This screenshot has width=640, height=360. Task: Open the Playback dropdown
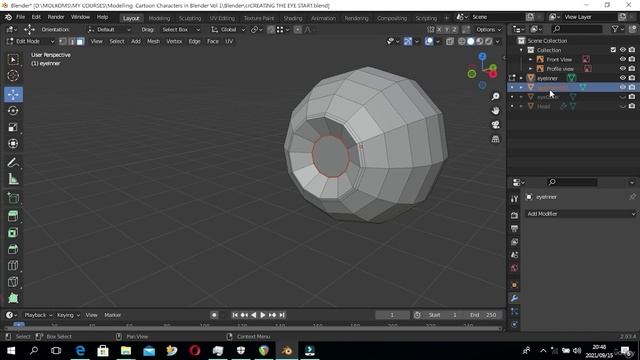(x=38, y=315)
